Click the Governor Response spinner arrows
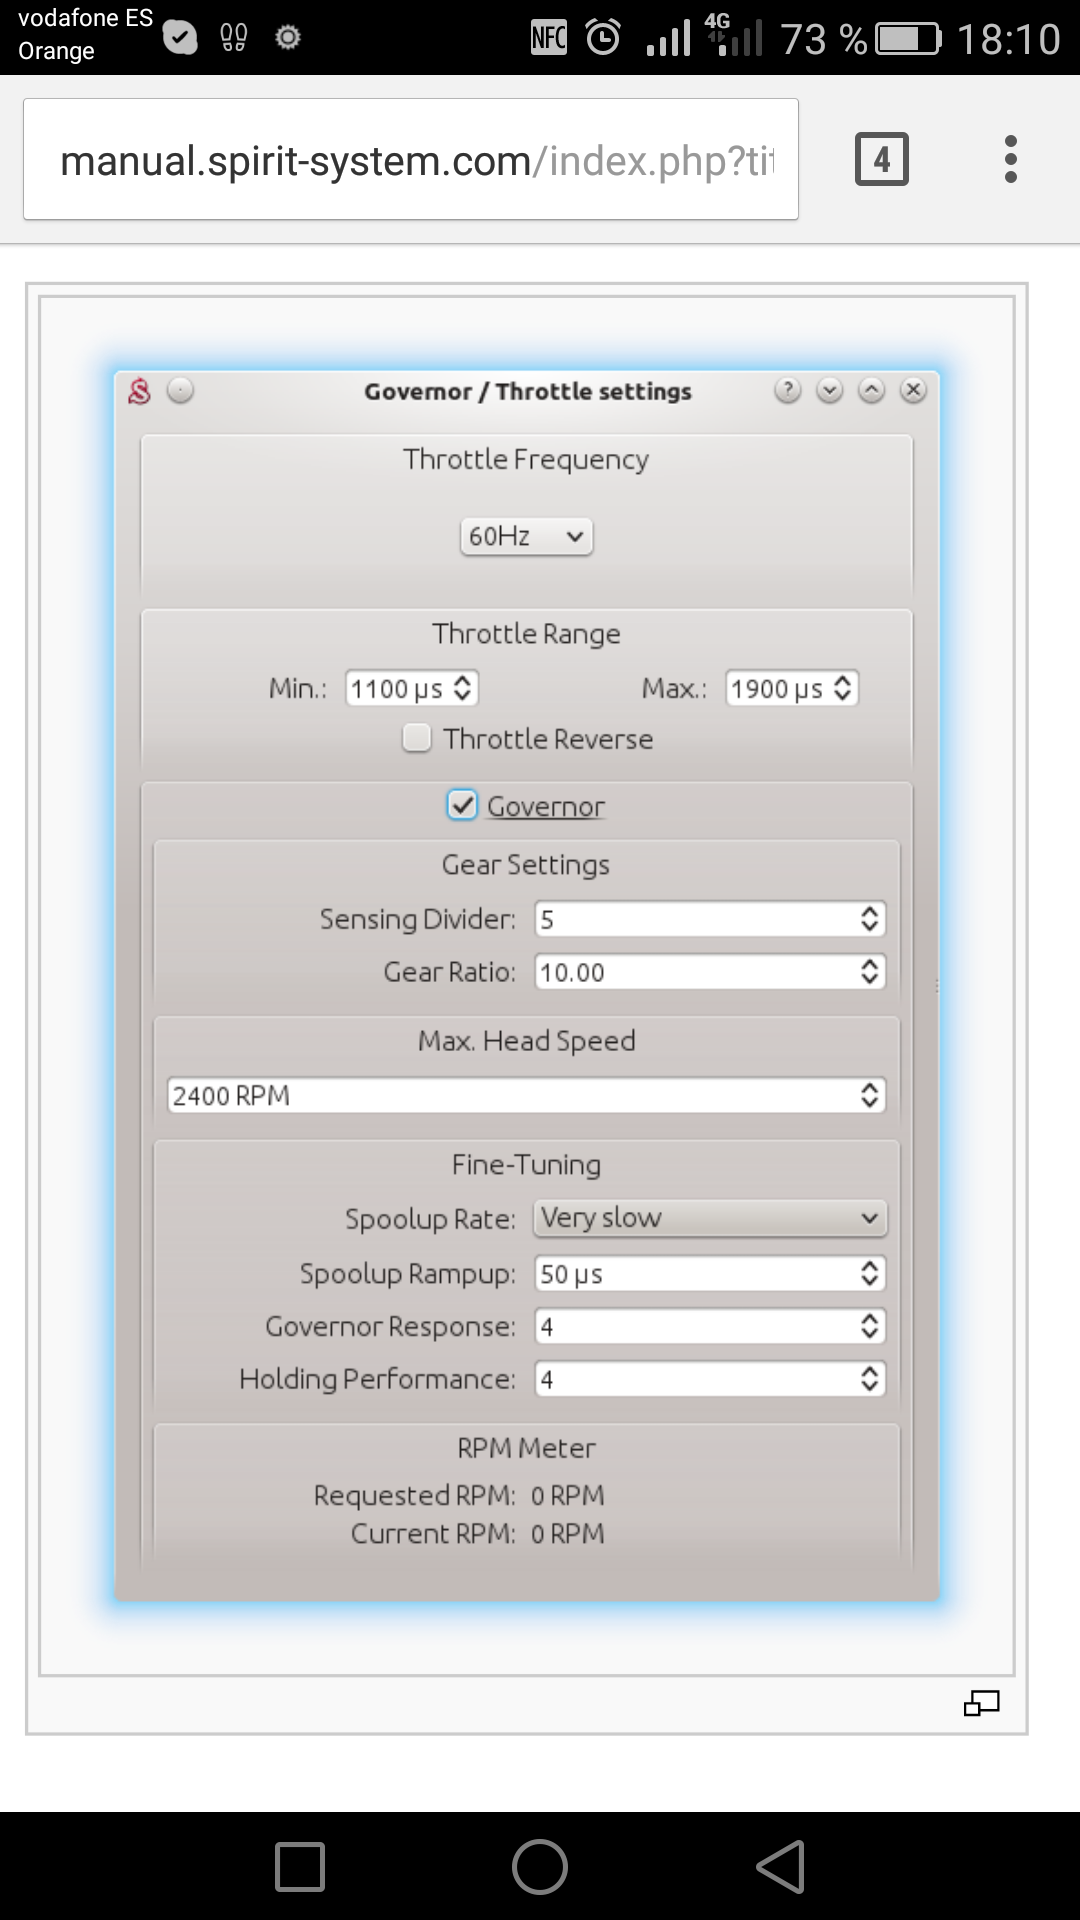Viewport: 1080px width, 1920px height. pyautogui.click(x=869, y=1326)
